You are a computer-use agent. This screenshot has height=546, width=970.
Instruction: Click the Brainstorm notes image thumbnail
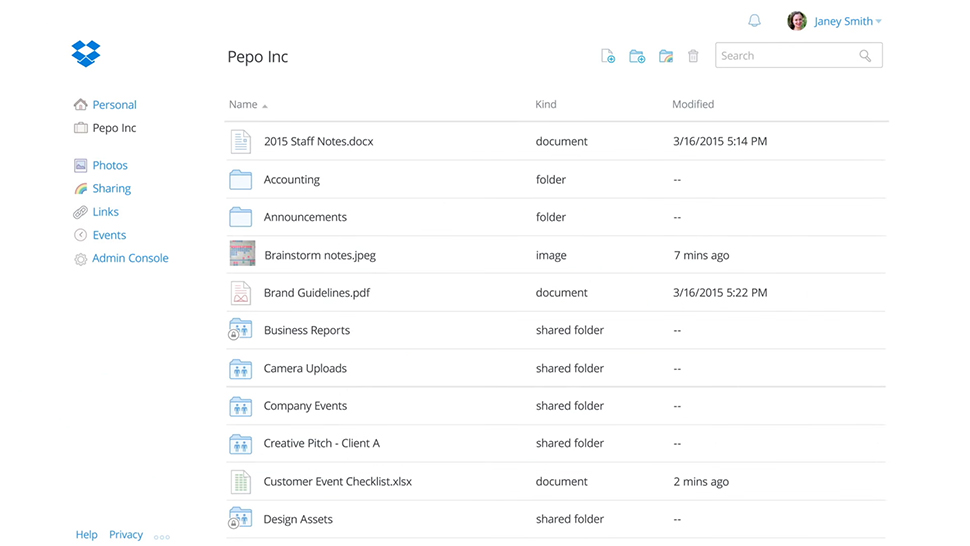coord(242,254)
